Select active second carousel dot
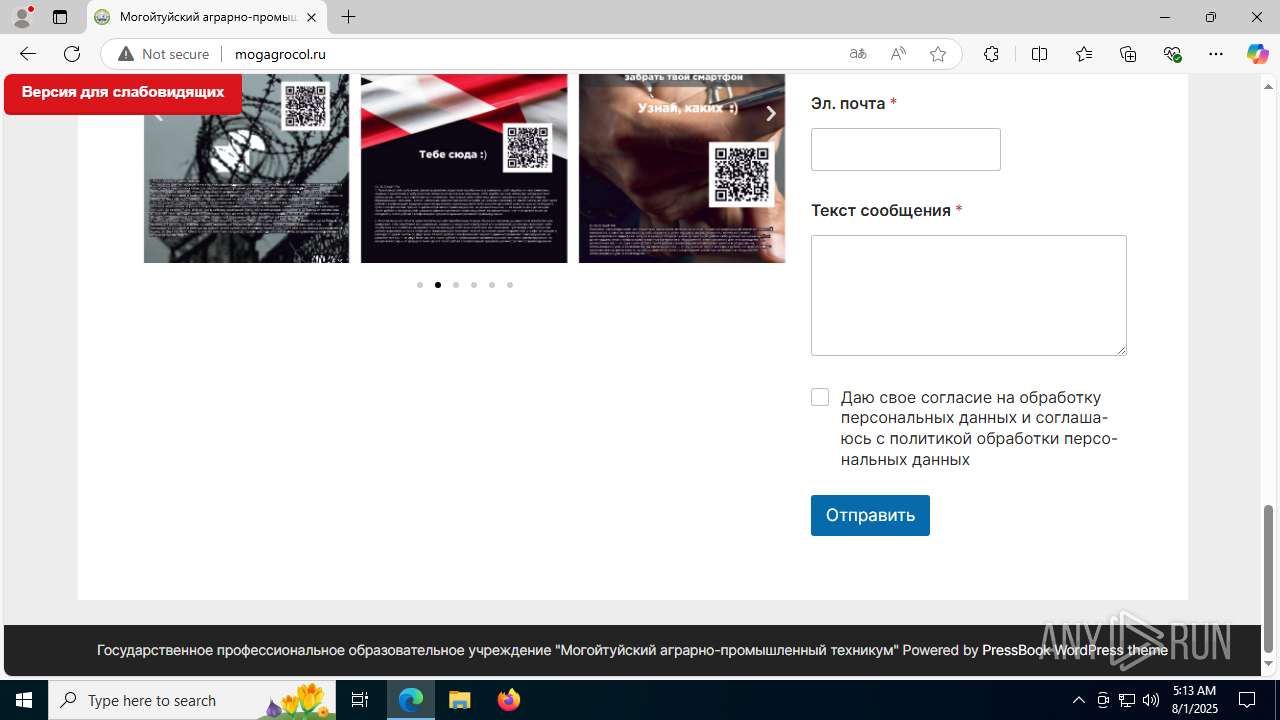 coord(438,285)
